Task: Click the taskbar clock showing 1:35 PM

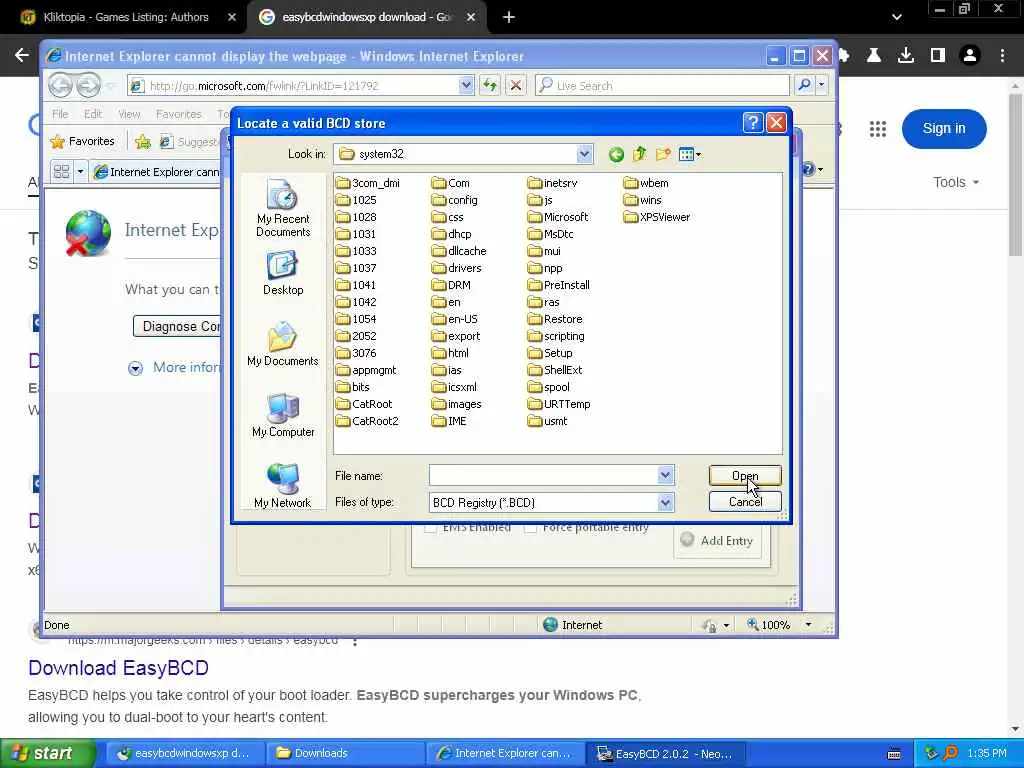Action: [987, 754]
